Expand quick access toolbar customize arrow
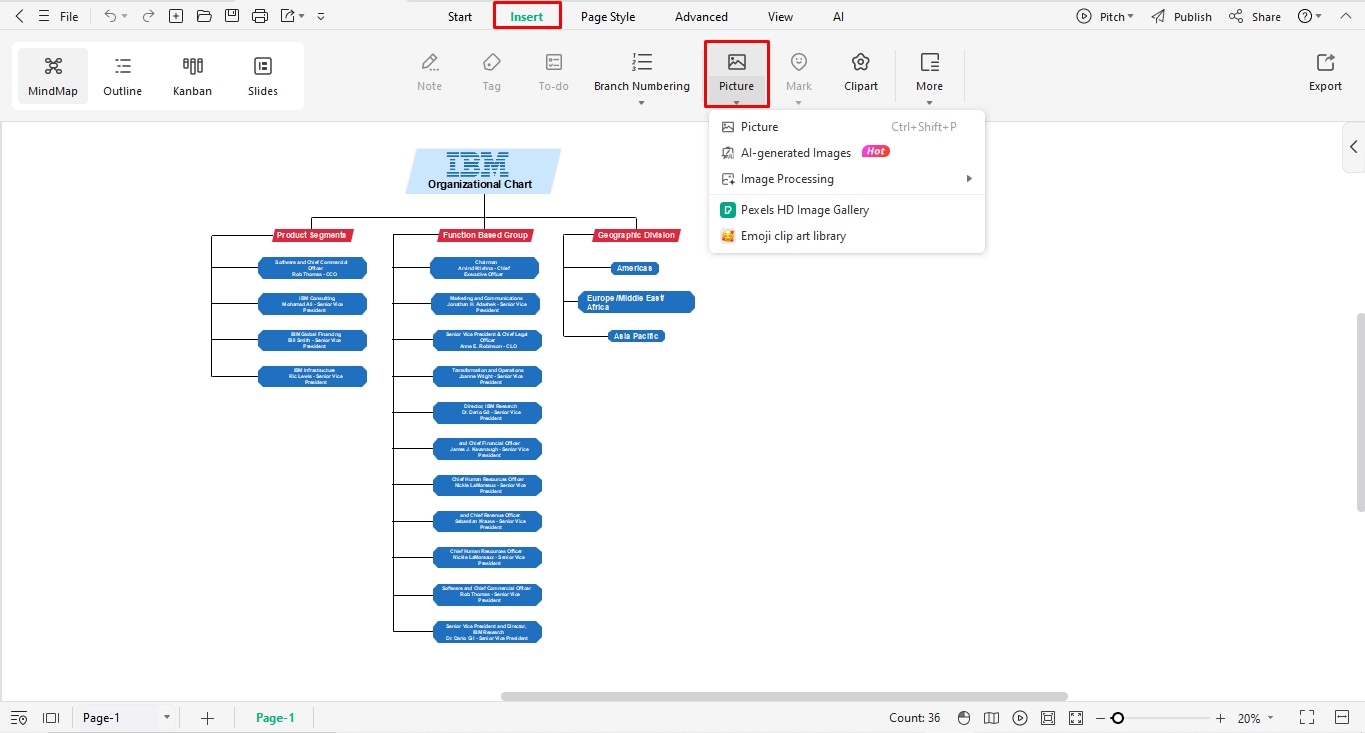 coord(320,17)
